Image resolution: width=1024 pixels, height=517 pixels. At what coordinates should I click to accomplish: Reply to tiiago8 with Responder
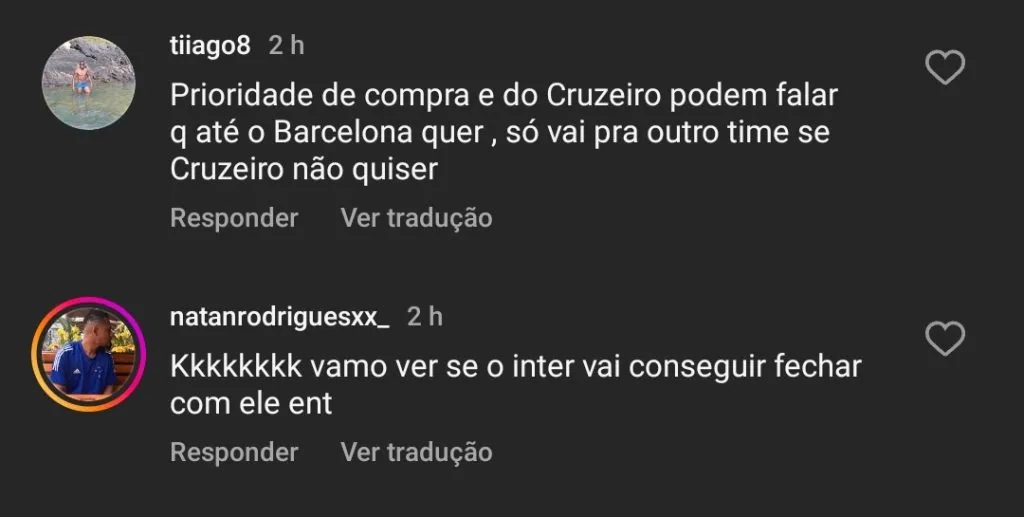(x=234, y=217)
